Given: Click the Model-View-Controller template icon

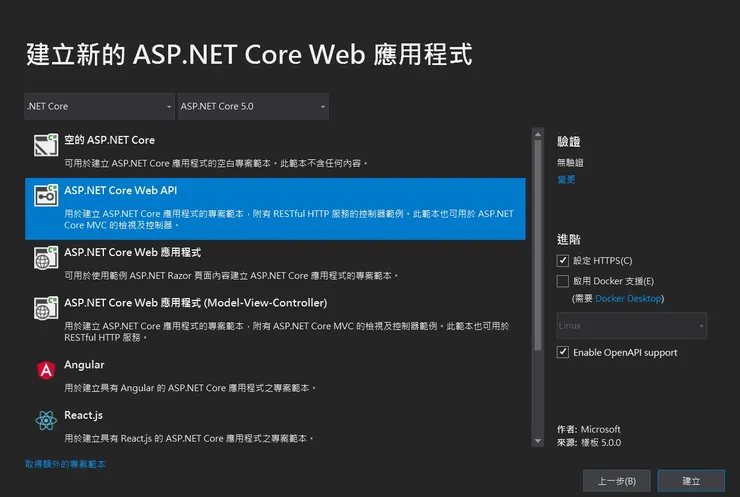Looking at the screenshot, I should point(44,308).
